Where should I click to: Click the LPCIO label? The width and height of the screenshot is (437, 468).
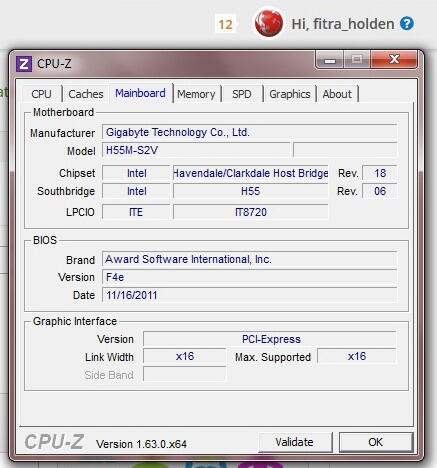80,212
